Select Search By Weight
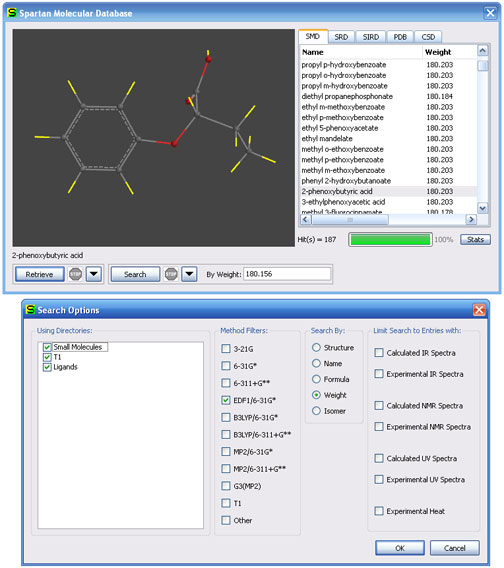This screenshot has width=504, height=568. click(x=316, y=395)
